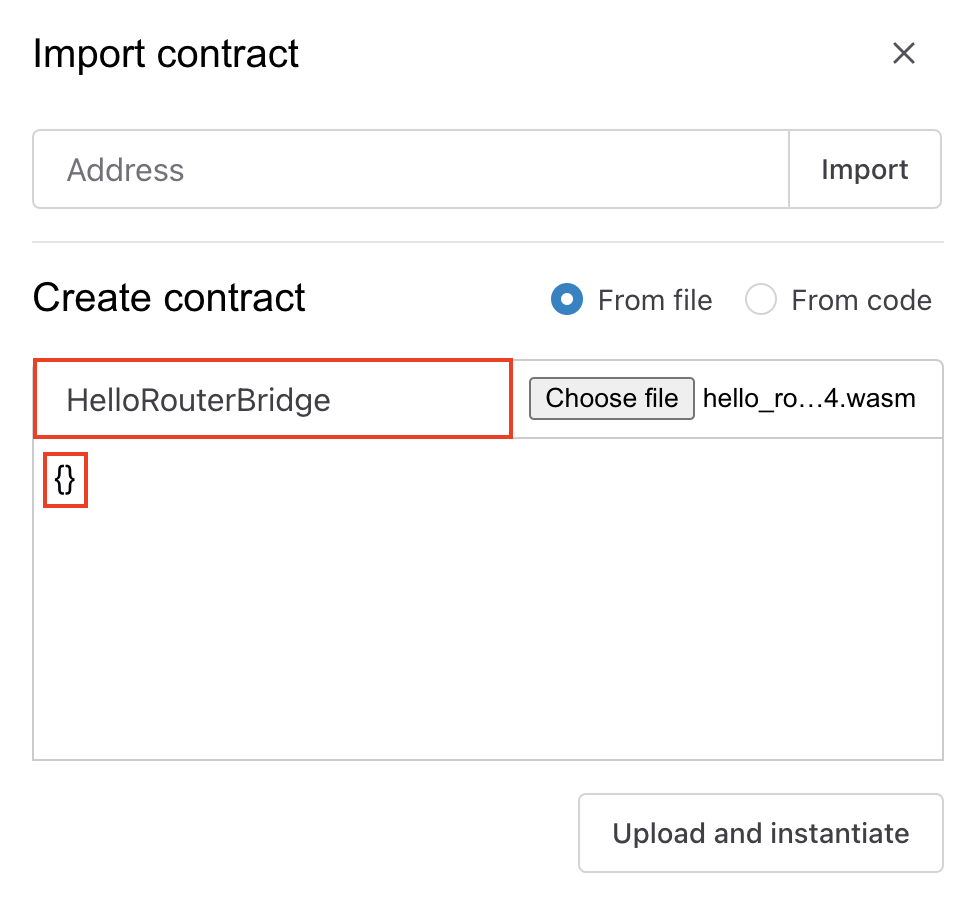Close the Import contract dialog
Screen dimensions: 974x902
pos(904,53)
